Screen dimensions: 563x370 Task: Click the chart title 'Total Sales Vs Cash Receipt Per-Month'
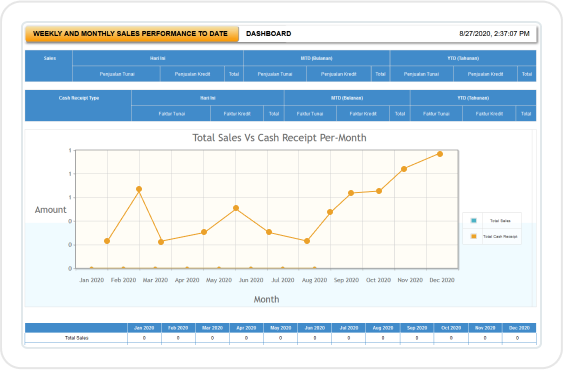(x=279, y=138)
